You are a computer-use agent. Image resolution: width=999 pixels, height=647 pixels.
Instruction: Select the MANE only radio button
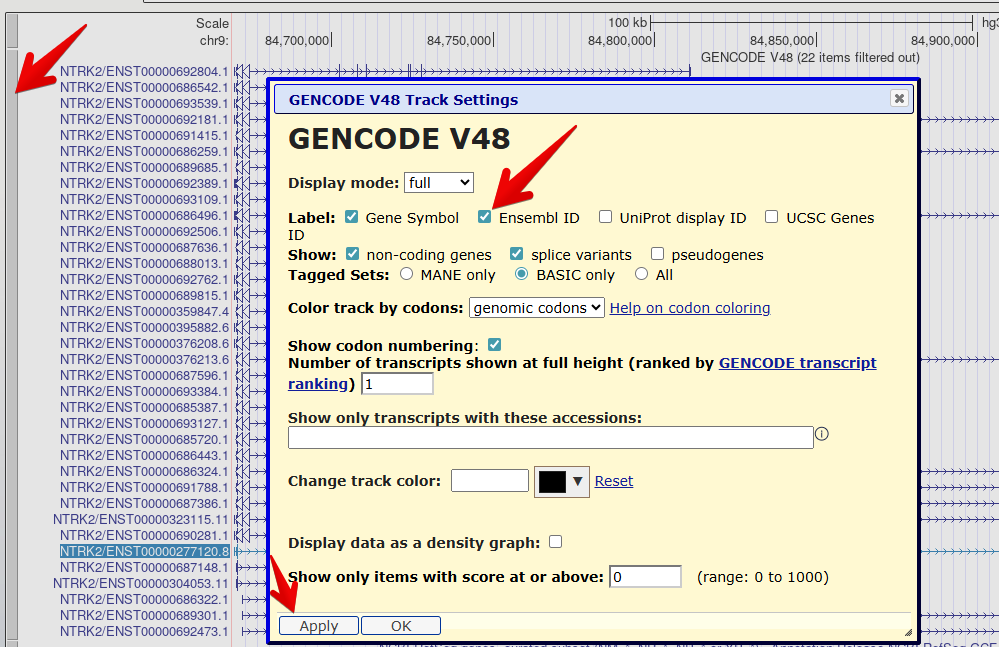407,274
